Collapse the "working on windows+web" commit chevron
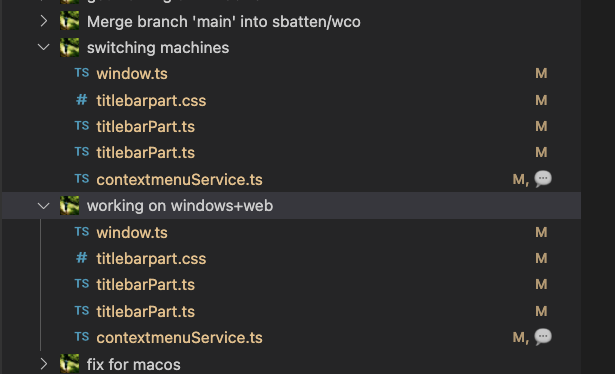 [44, 205]
